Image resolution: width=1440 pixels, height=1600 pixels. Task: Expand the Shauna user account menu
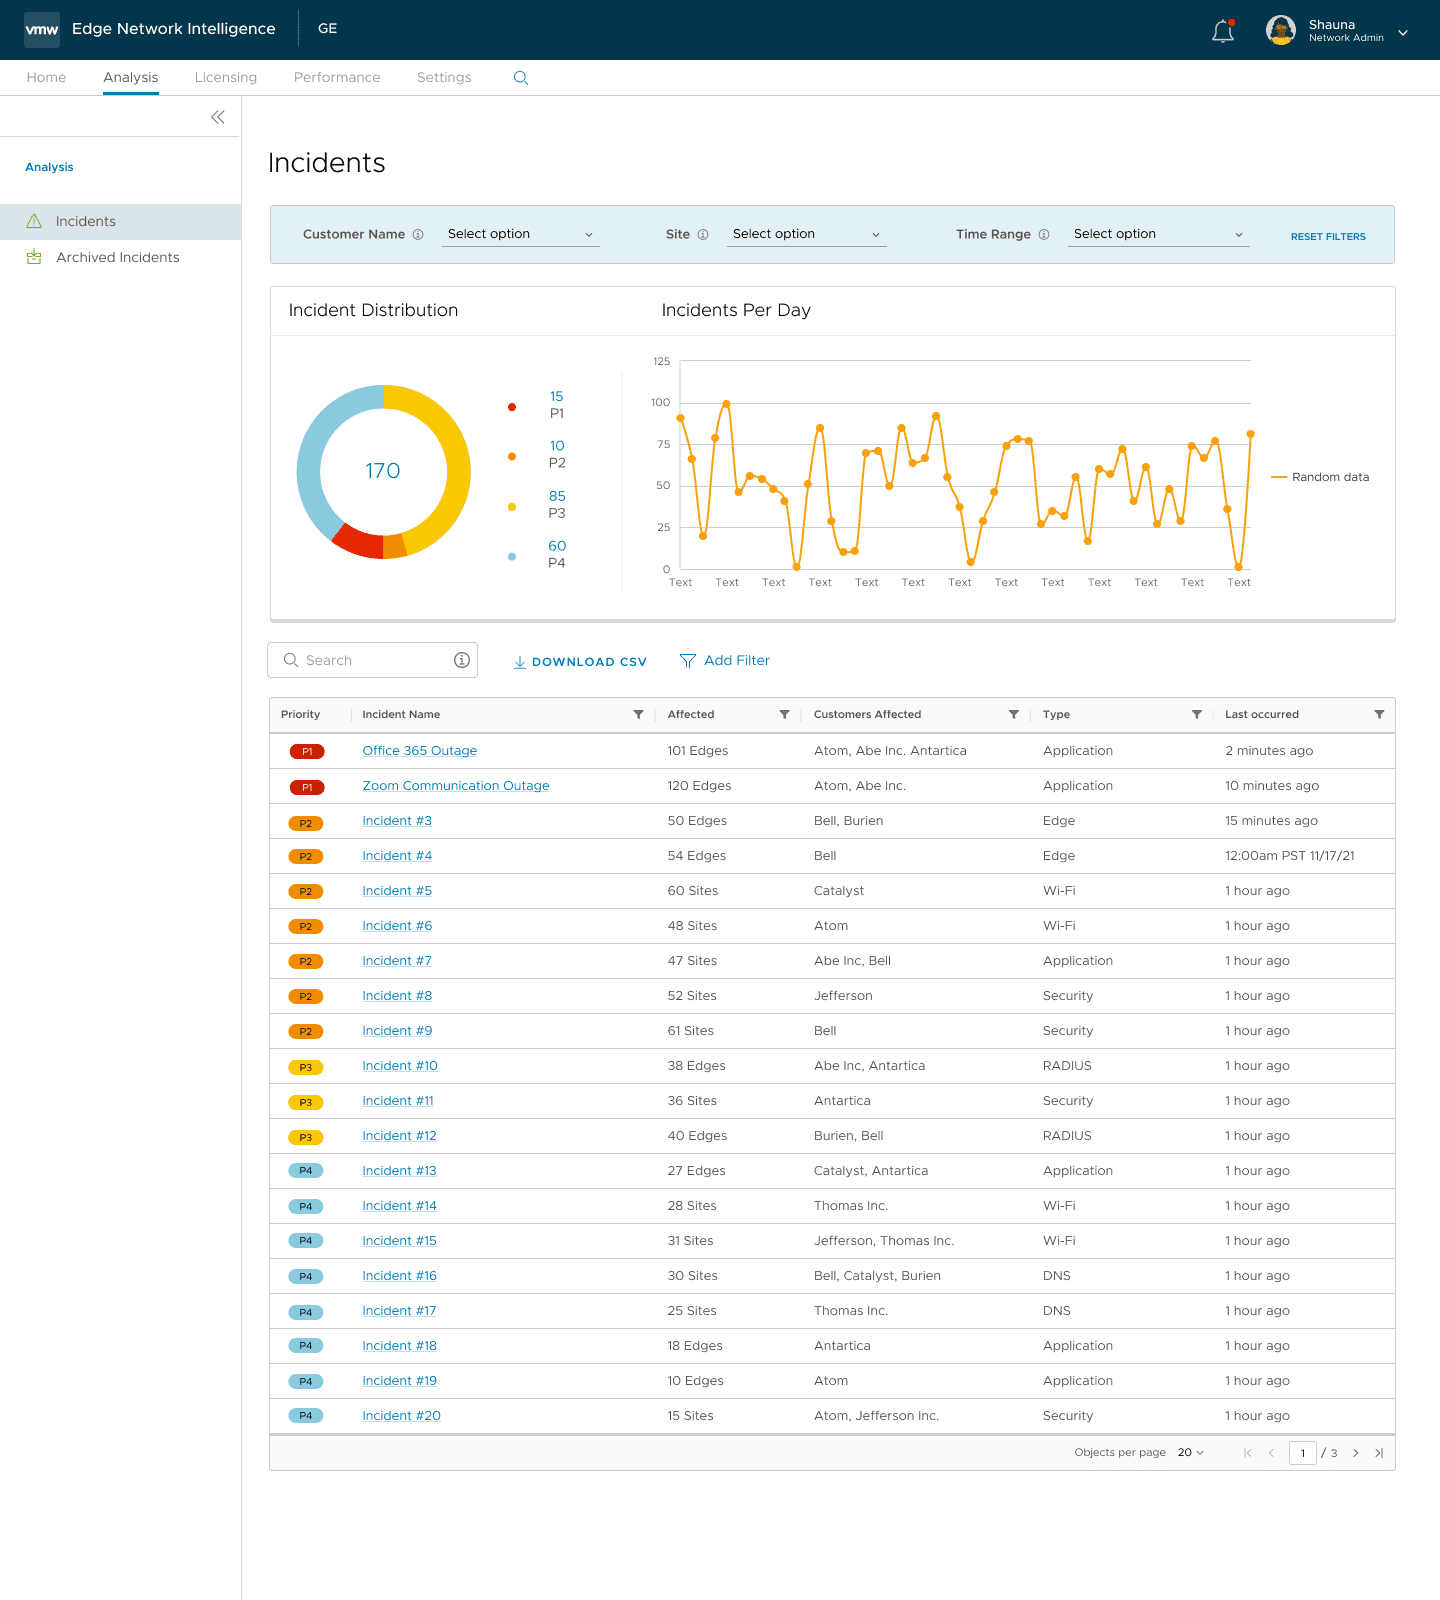(x=1403, y=32)
